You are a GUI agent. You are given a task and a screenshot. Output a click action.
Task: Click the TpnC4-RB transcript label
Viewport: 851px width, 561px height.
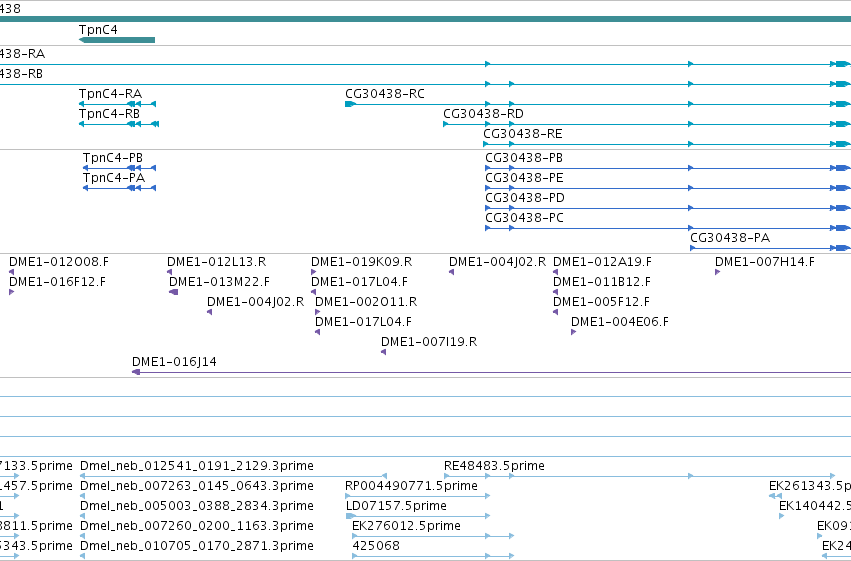[109, 114]
